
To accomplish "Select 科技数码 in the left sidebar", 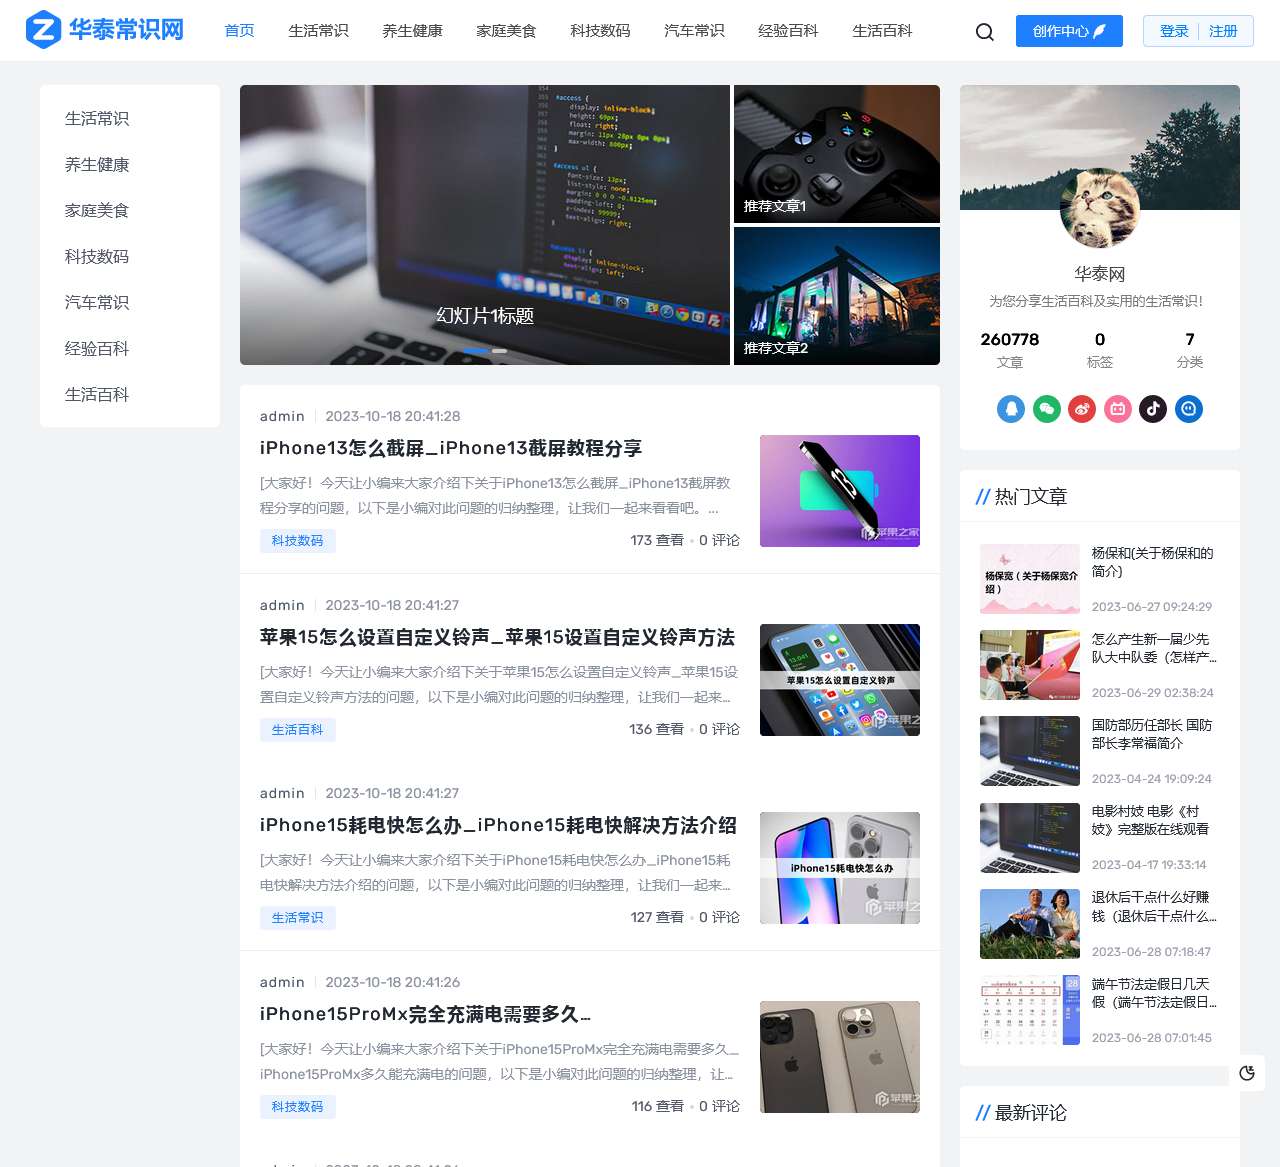I will 97,257.
